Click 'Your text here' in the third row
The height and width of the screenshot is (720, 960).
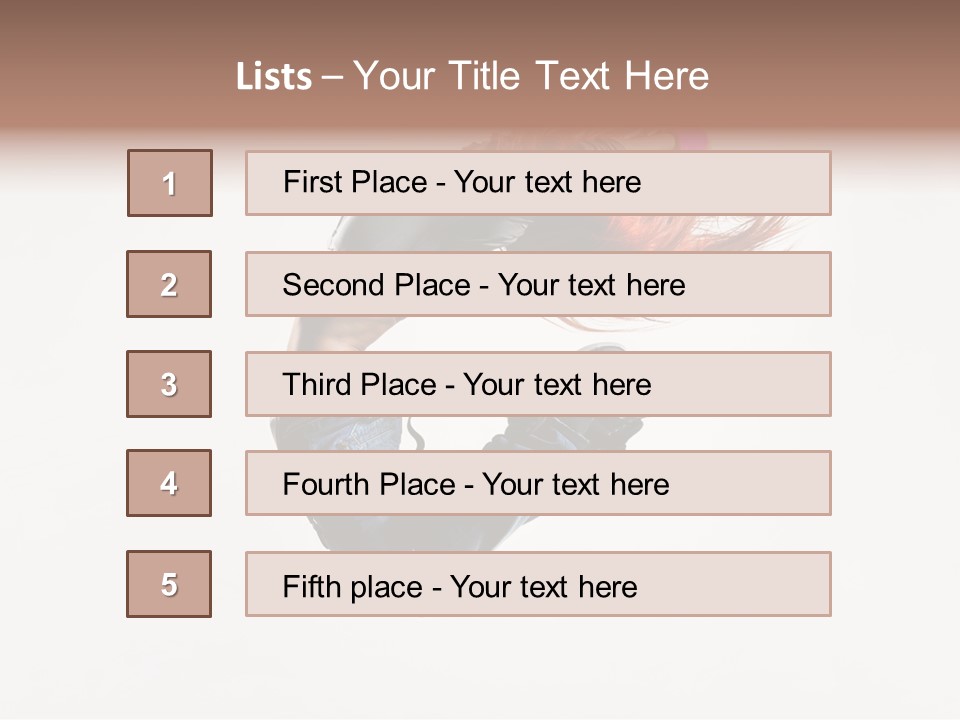(557, 385)
